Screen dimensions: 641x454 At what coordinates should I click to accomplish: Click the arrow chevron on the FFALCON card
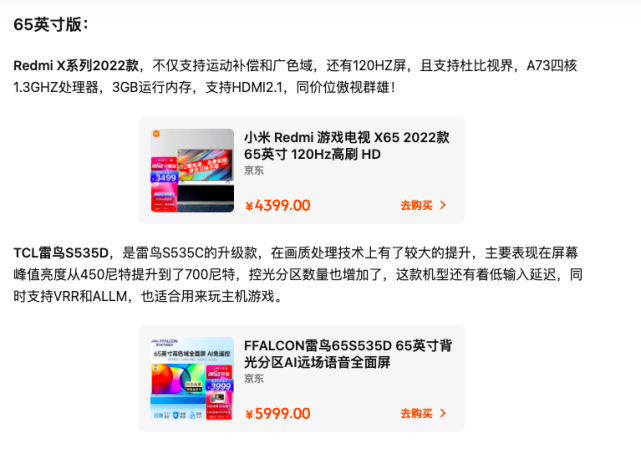click(x=443, y=413)
